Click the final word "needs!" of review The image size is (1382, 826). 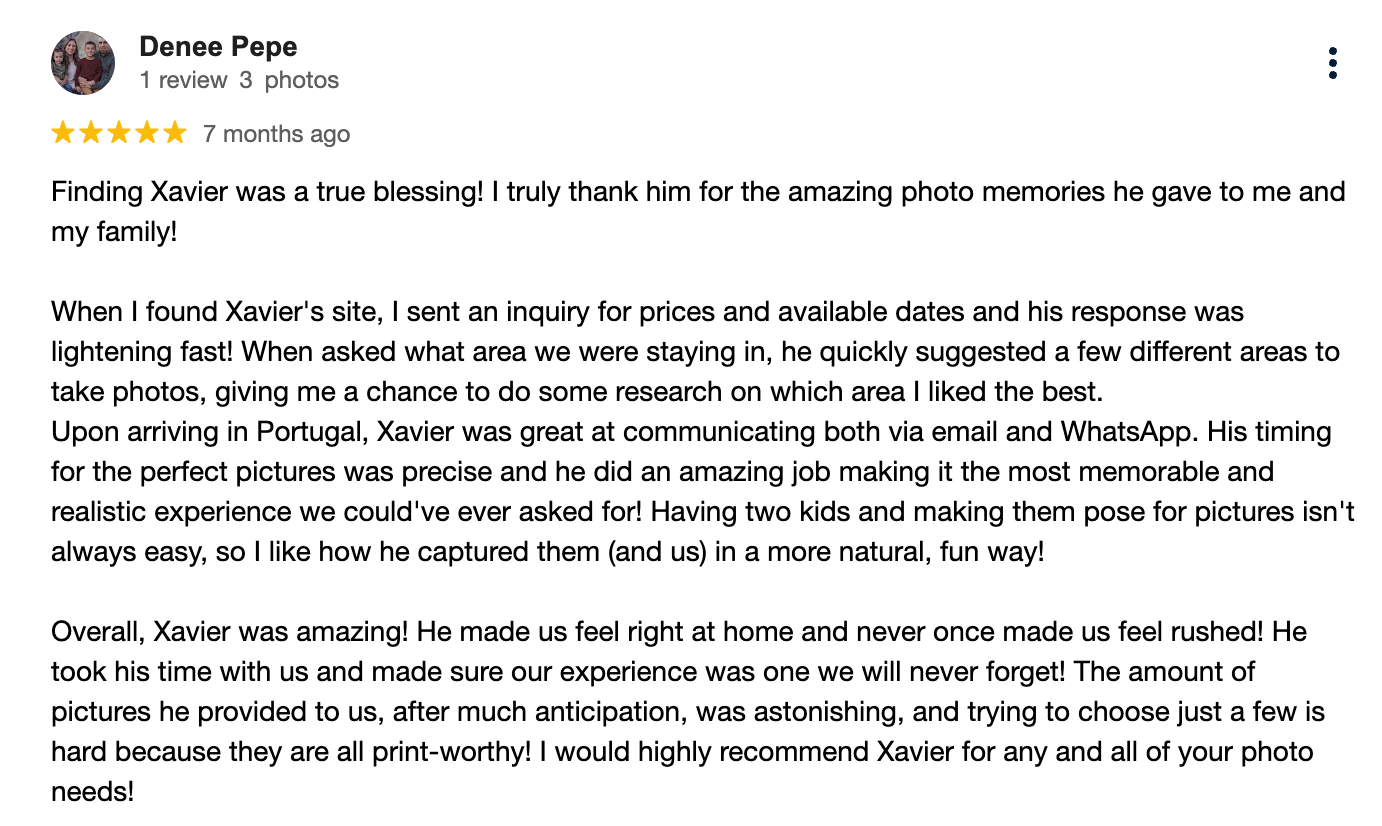tap(92, 791)
